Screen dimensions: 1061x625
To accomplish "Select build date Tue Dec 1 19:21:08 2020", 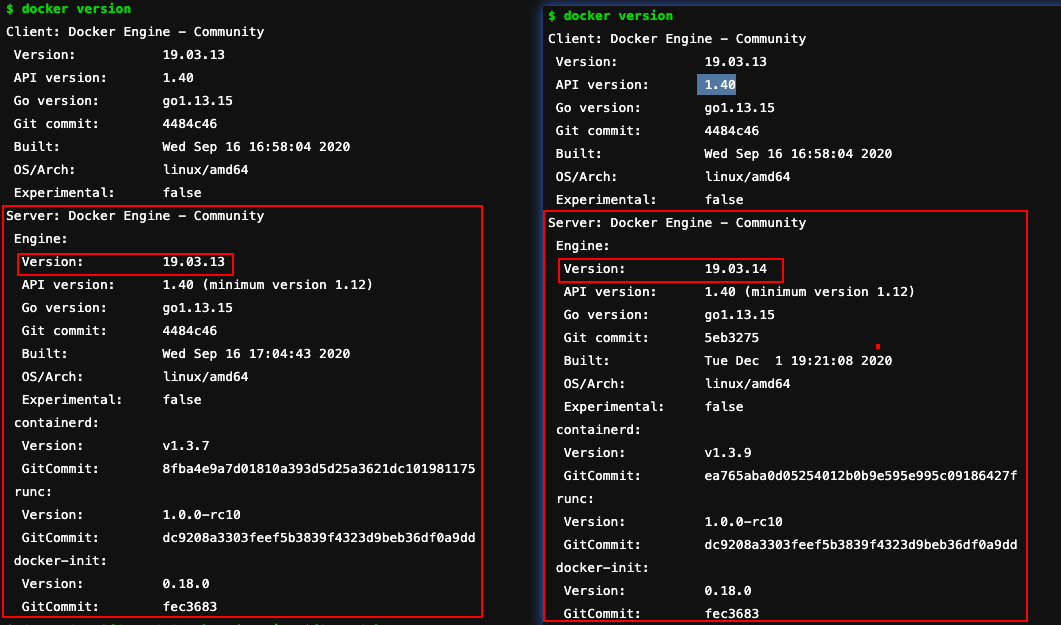I will (798, 361).
